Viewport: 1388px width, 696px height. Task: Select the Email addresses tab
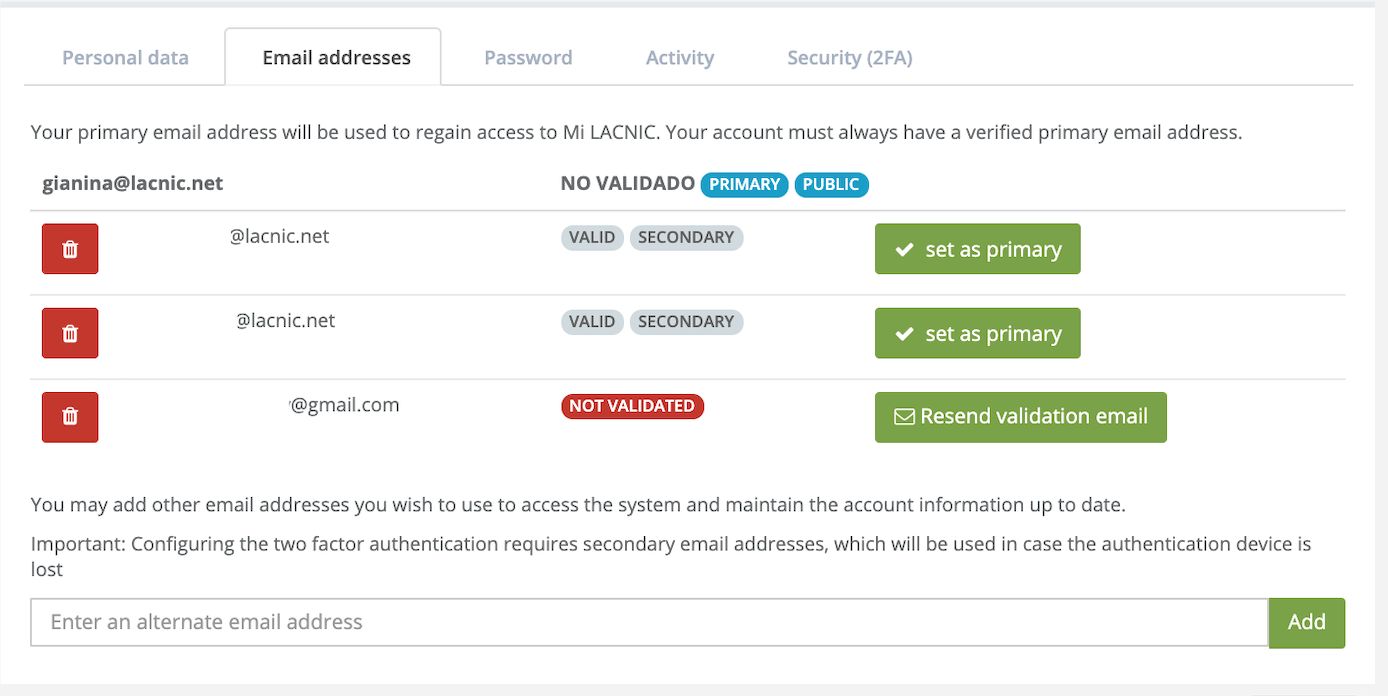[336, 58]
